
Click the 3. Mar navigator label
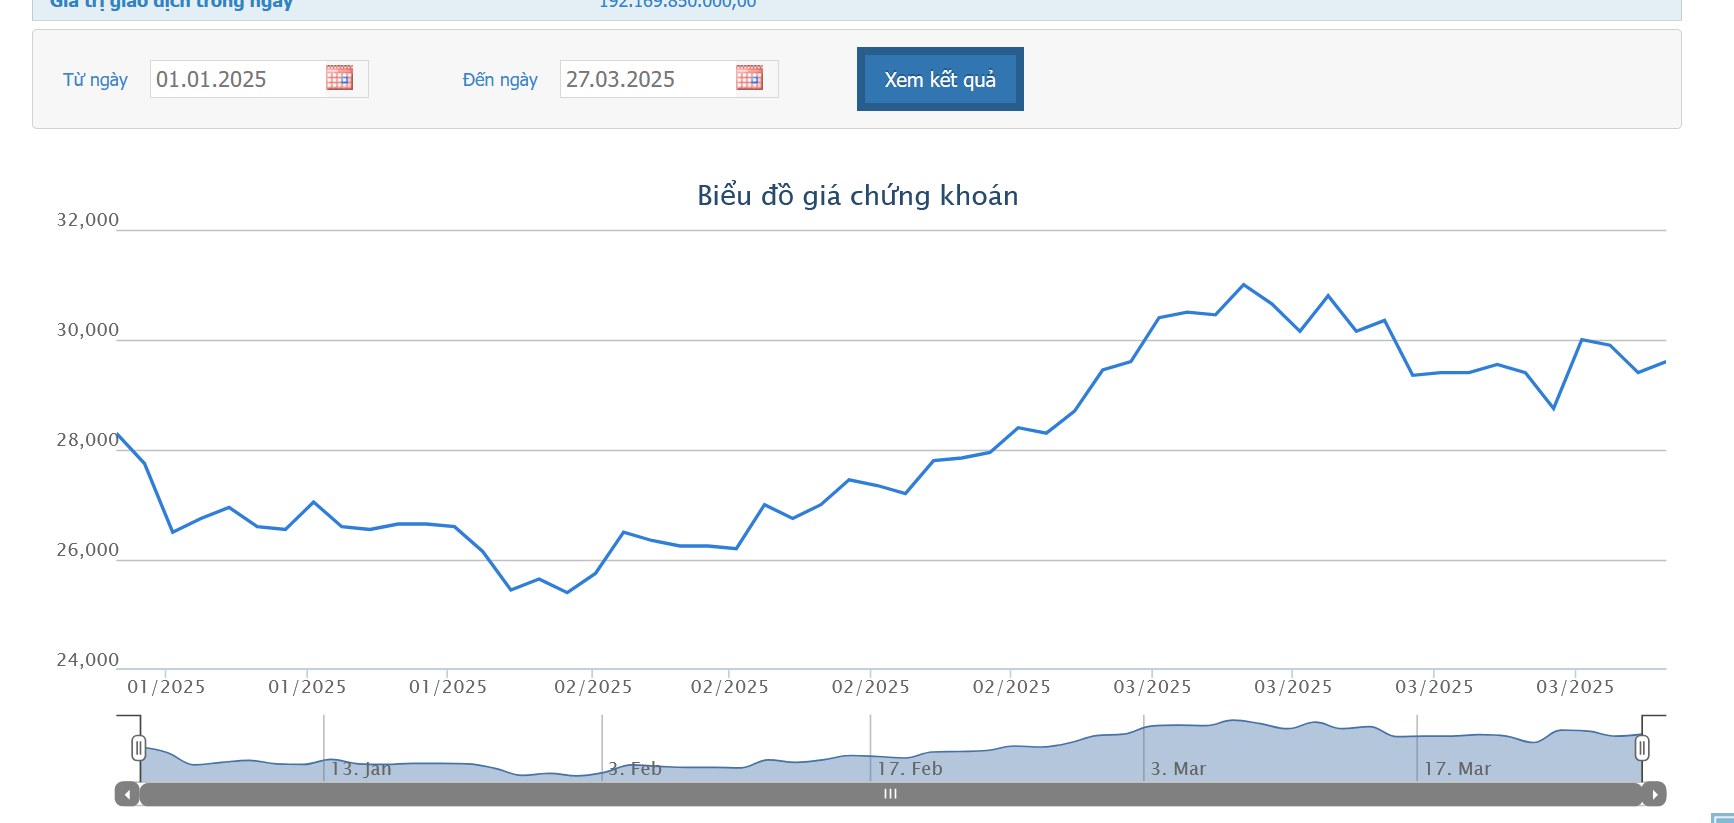(x=1178, y=768)
